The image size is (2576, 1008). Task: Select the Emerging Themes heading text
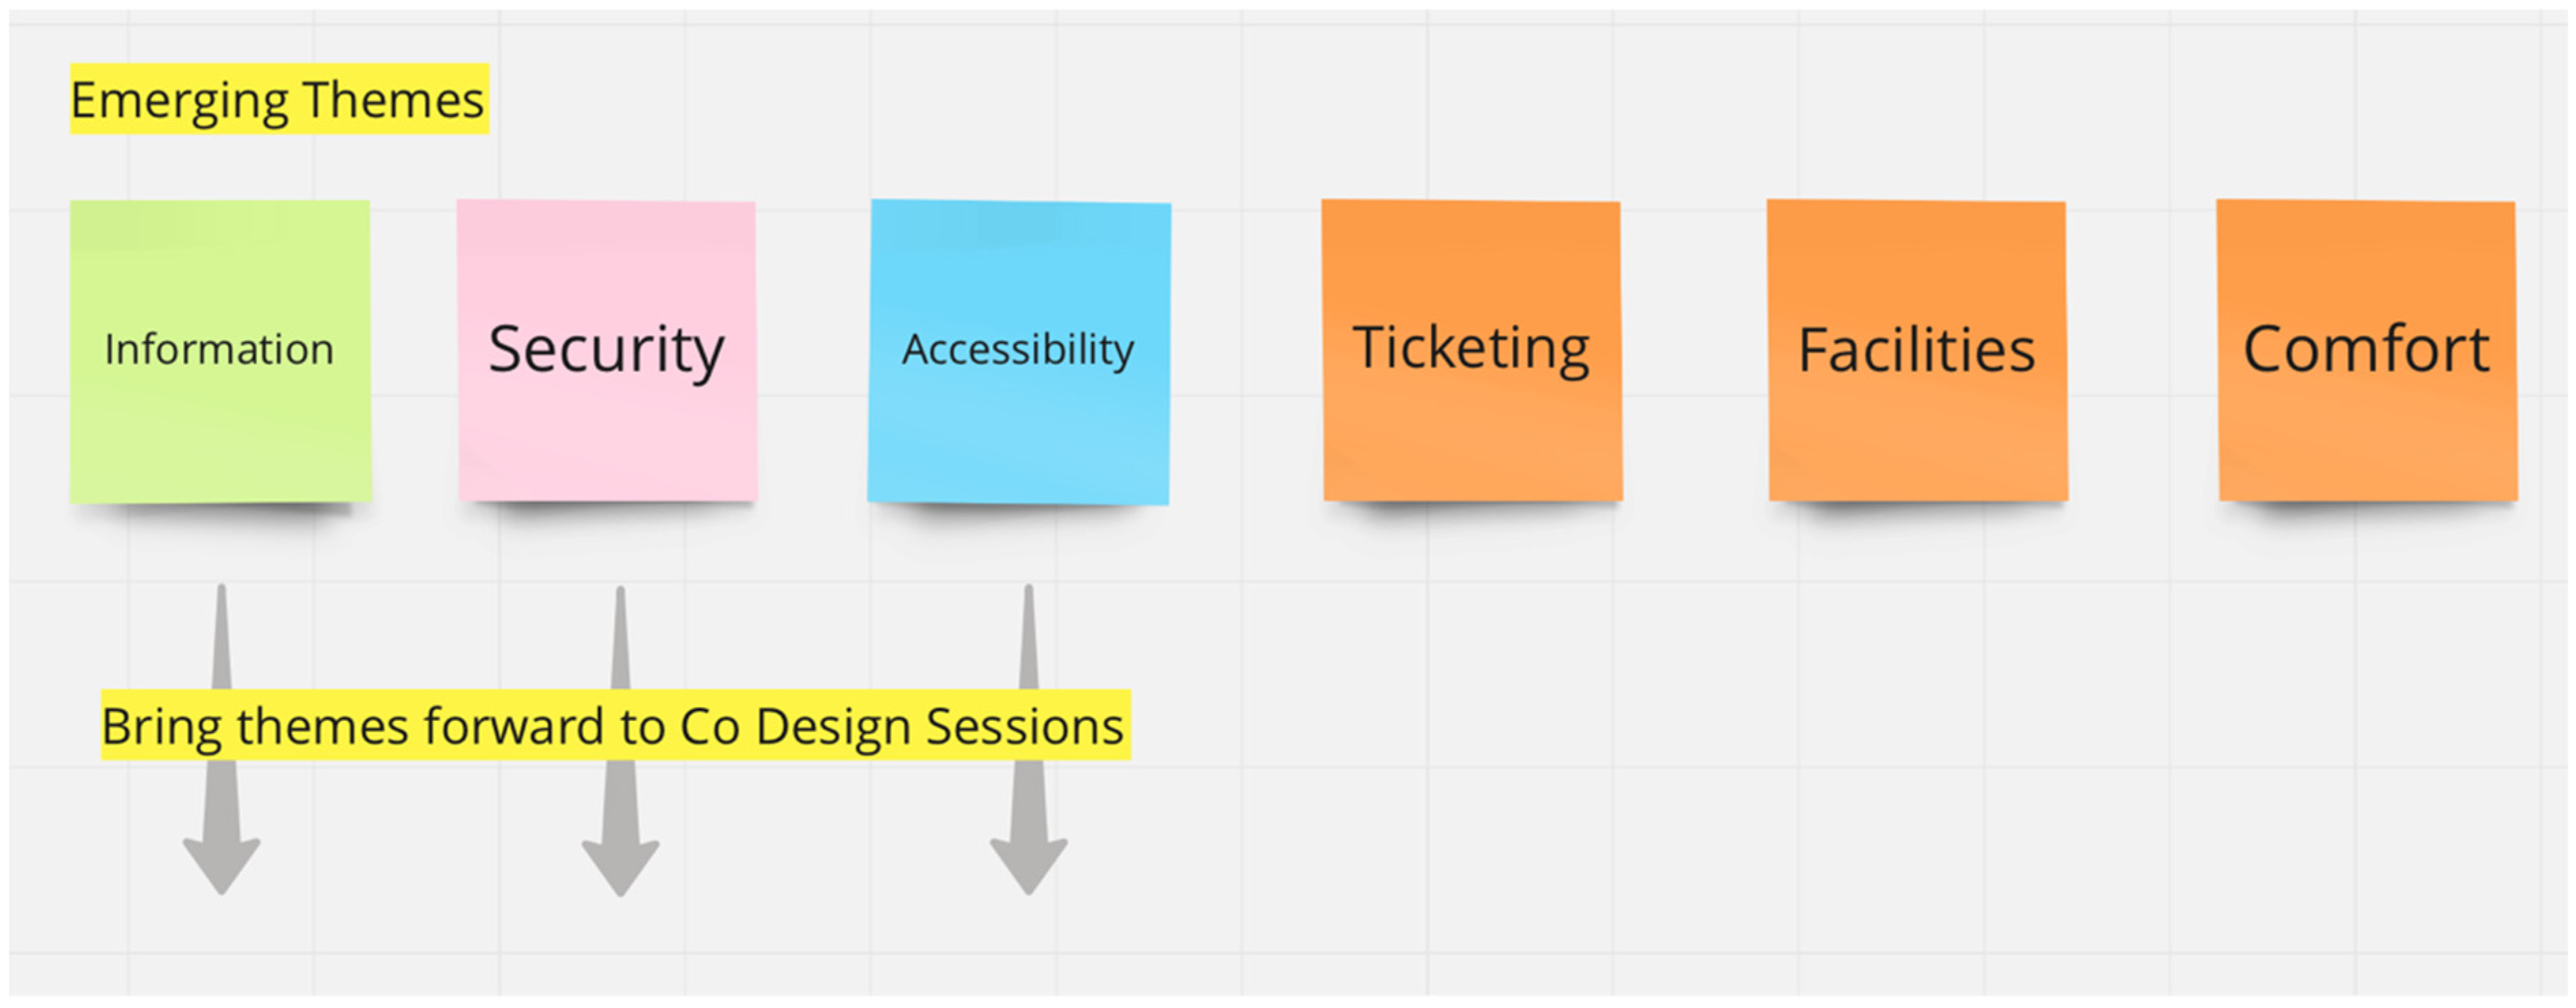tap(278, 100)
